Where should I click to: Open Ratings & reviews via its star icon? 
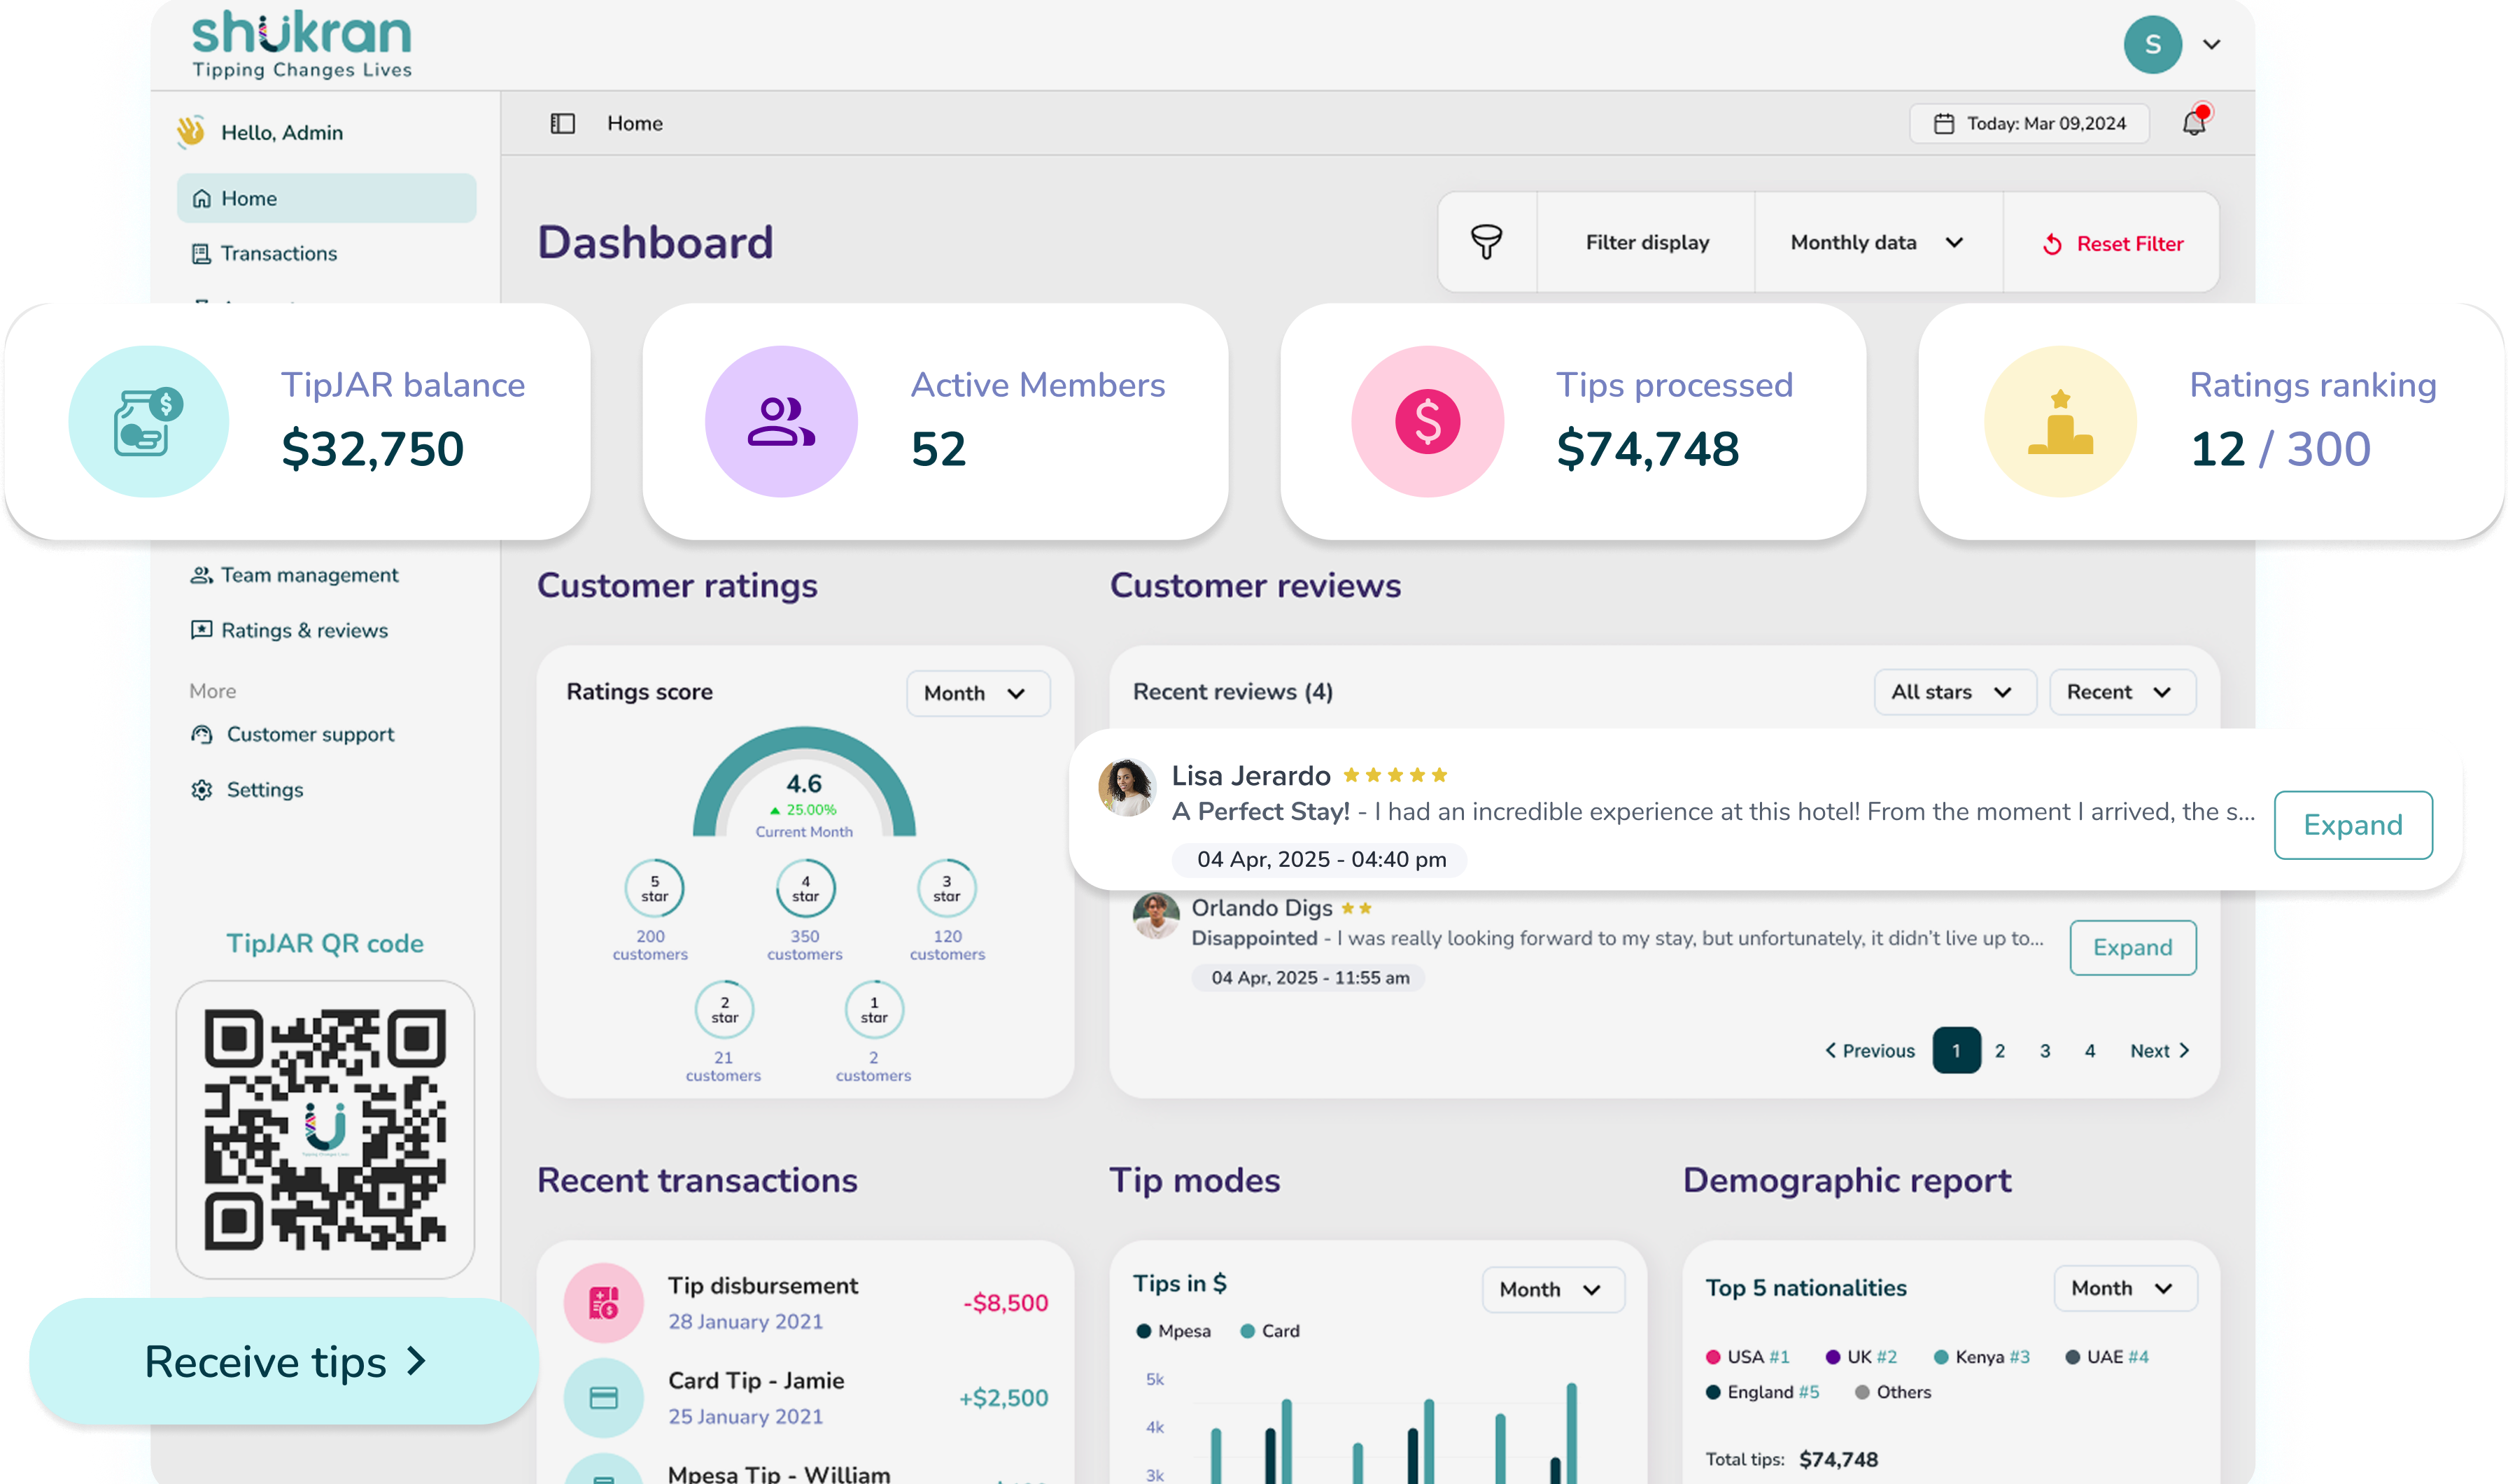[201, 630]
